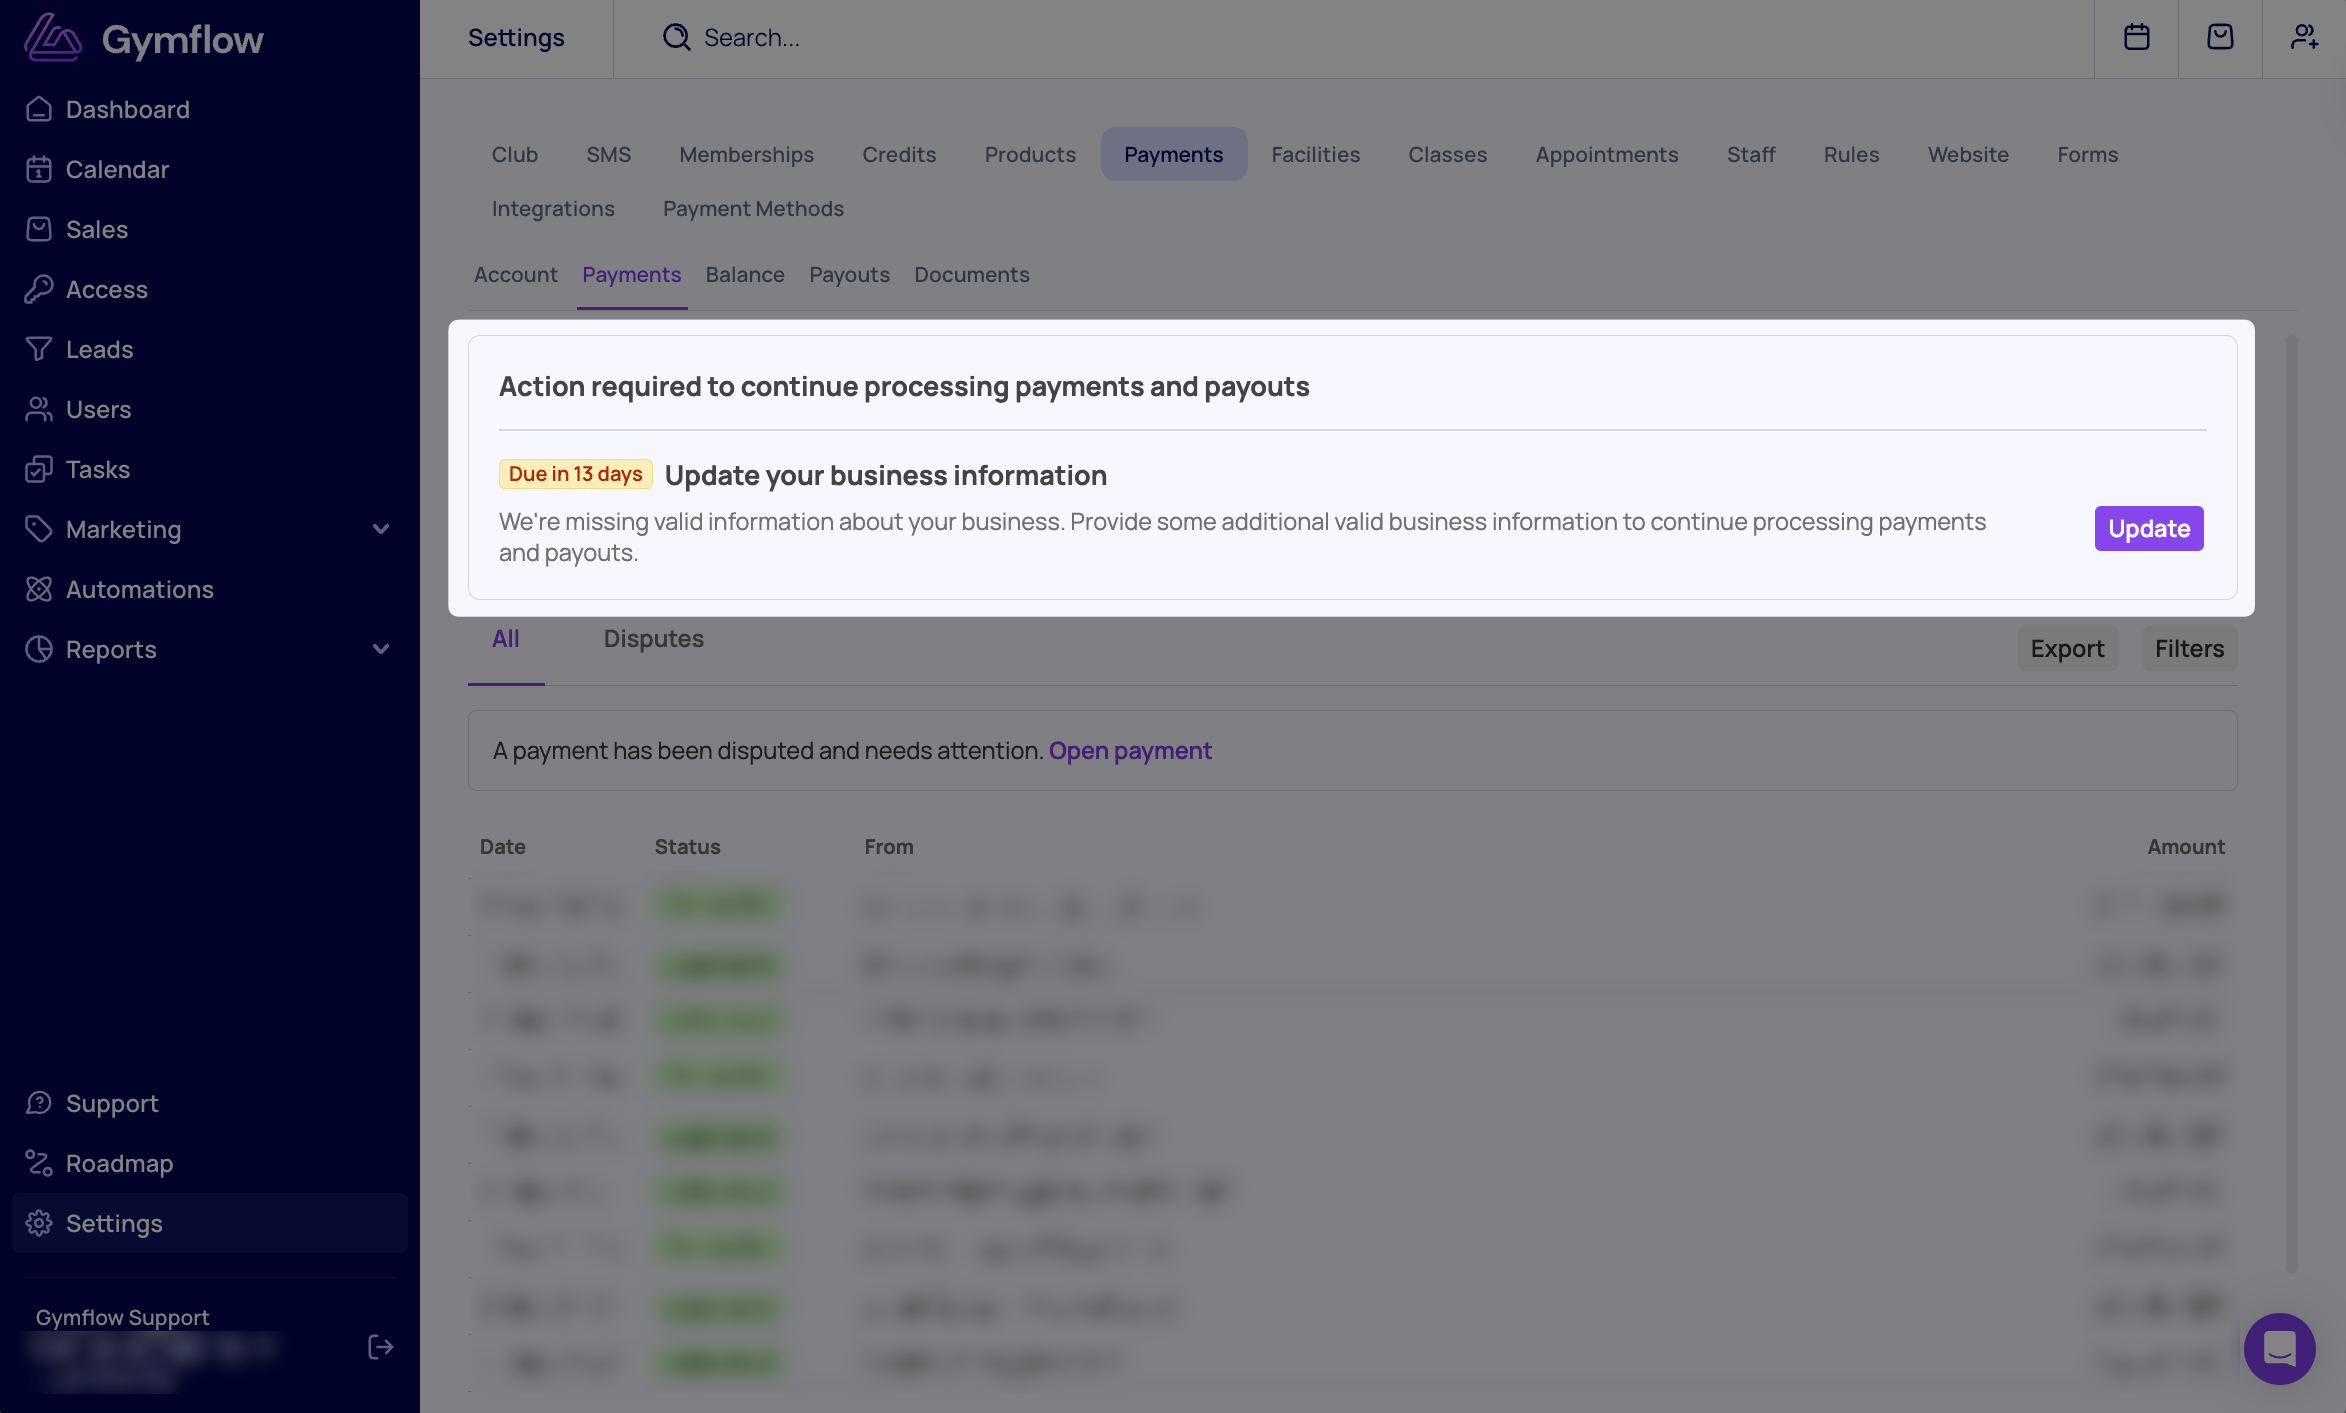
Task: Switch to the Club settings tab
Action: [515, 154]
